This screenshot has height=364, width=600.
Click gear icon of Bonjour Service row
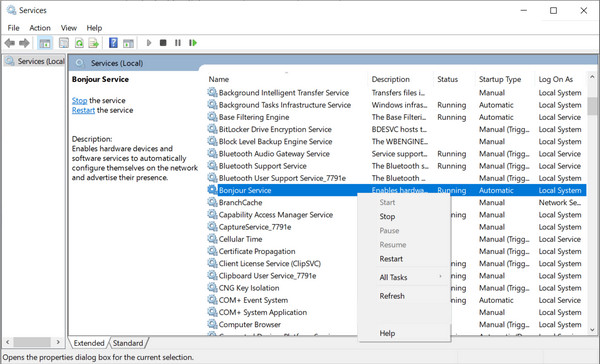[212, 190]
